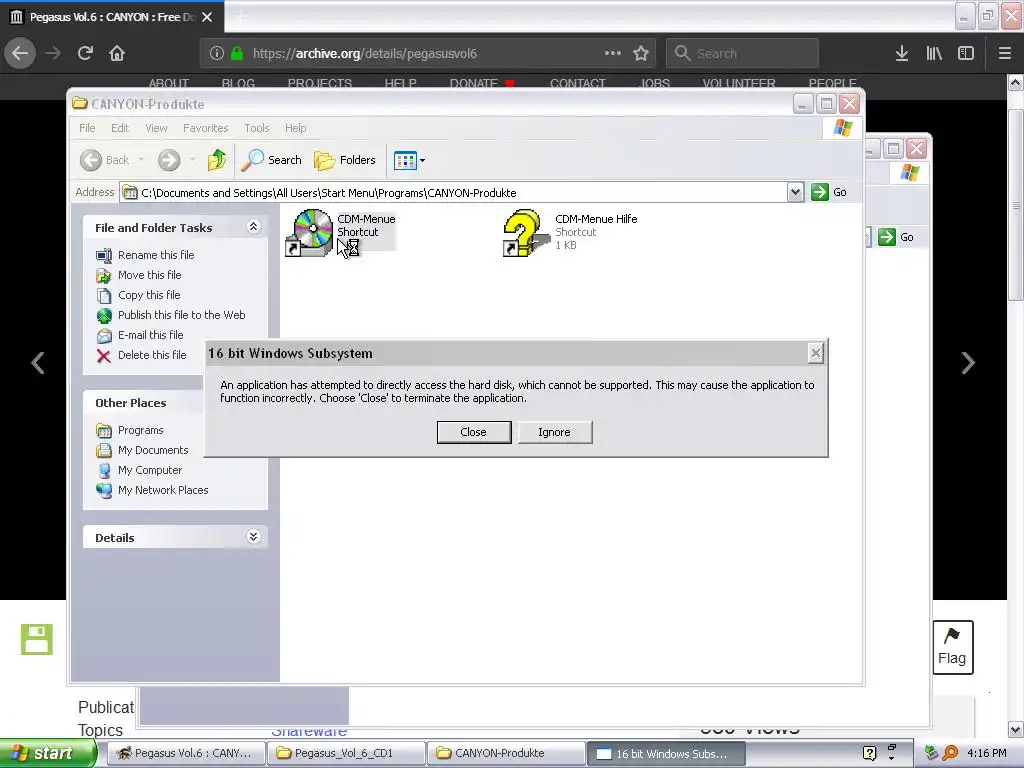Image resolution: width=1024 pixels, height=768 pixels.
Task: Click next item arrow on archive page
Action: point(968,362)
